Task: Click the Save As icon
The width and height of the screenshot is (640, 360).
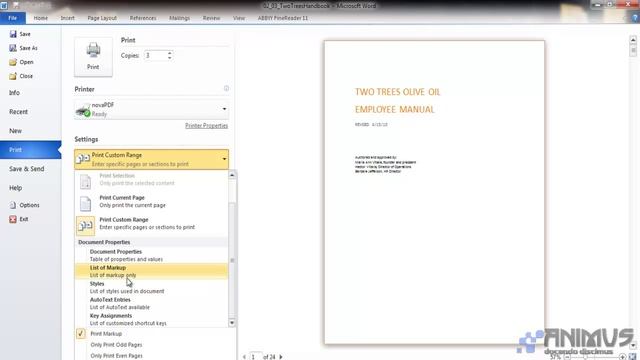Action: [13, 48]
